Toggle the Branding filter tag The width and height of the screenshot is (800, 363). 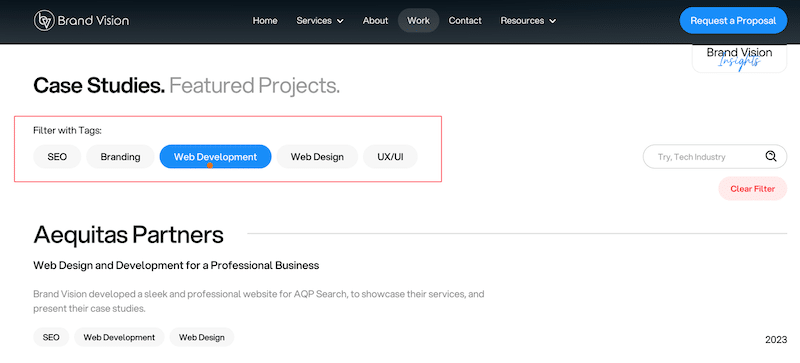coord(120,157)
